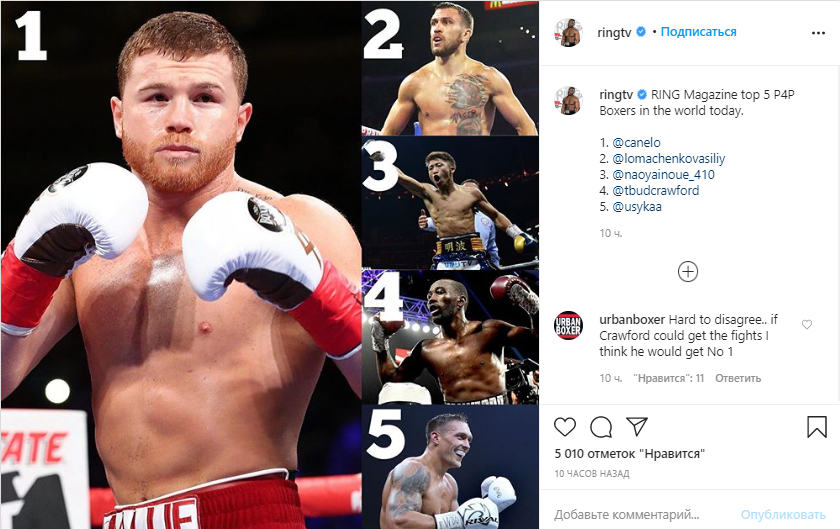The image size is (840, 529).
Task: Open the @tbudcrawford mention
Action: click(656, 190)
